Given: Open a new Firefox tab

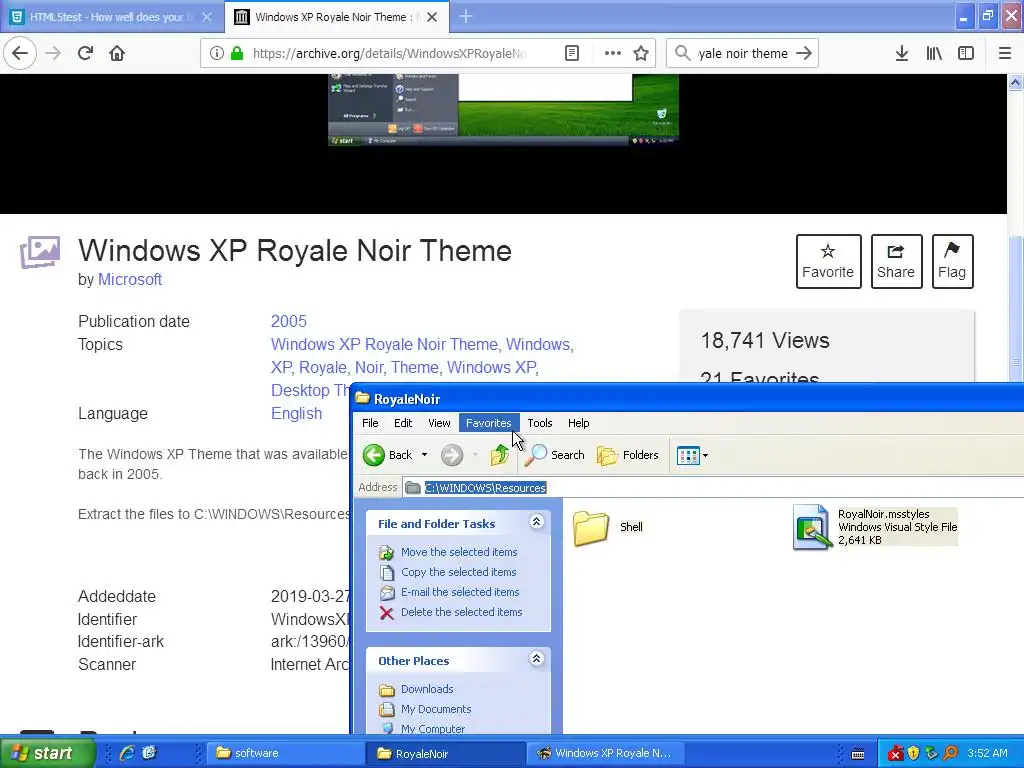Looking at the screenshot, I should tap(466, 17).
